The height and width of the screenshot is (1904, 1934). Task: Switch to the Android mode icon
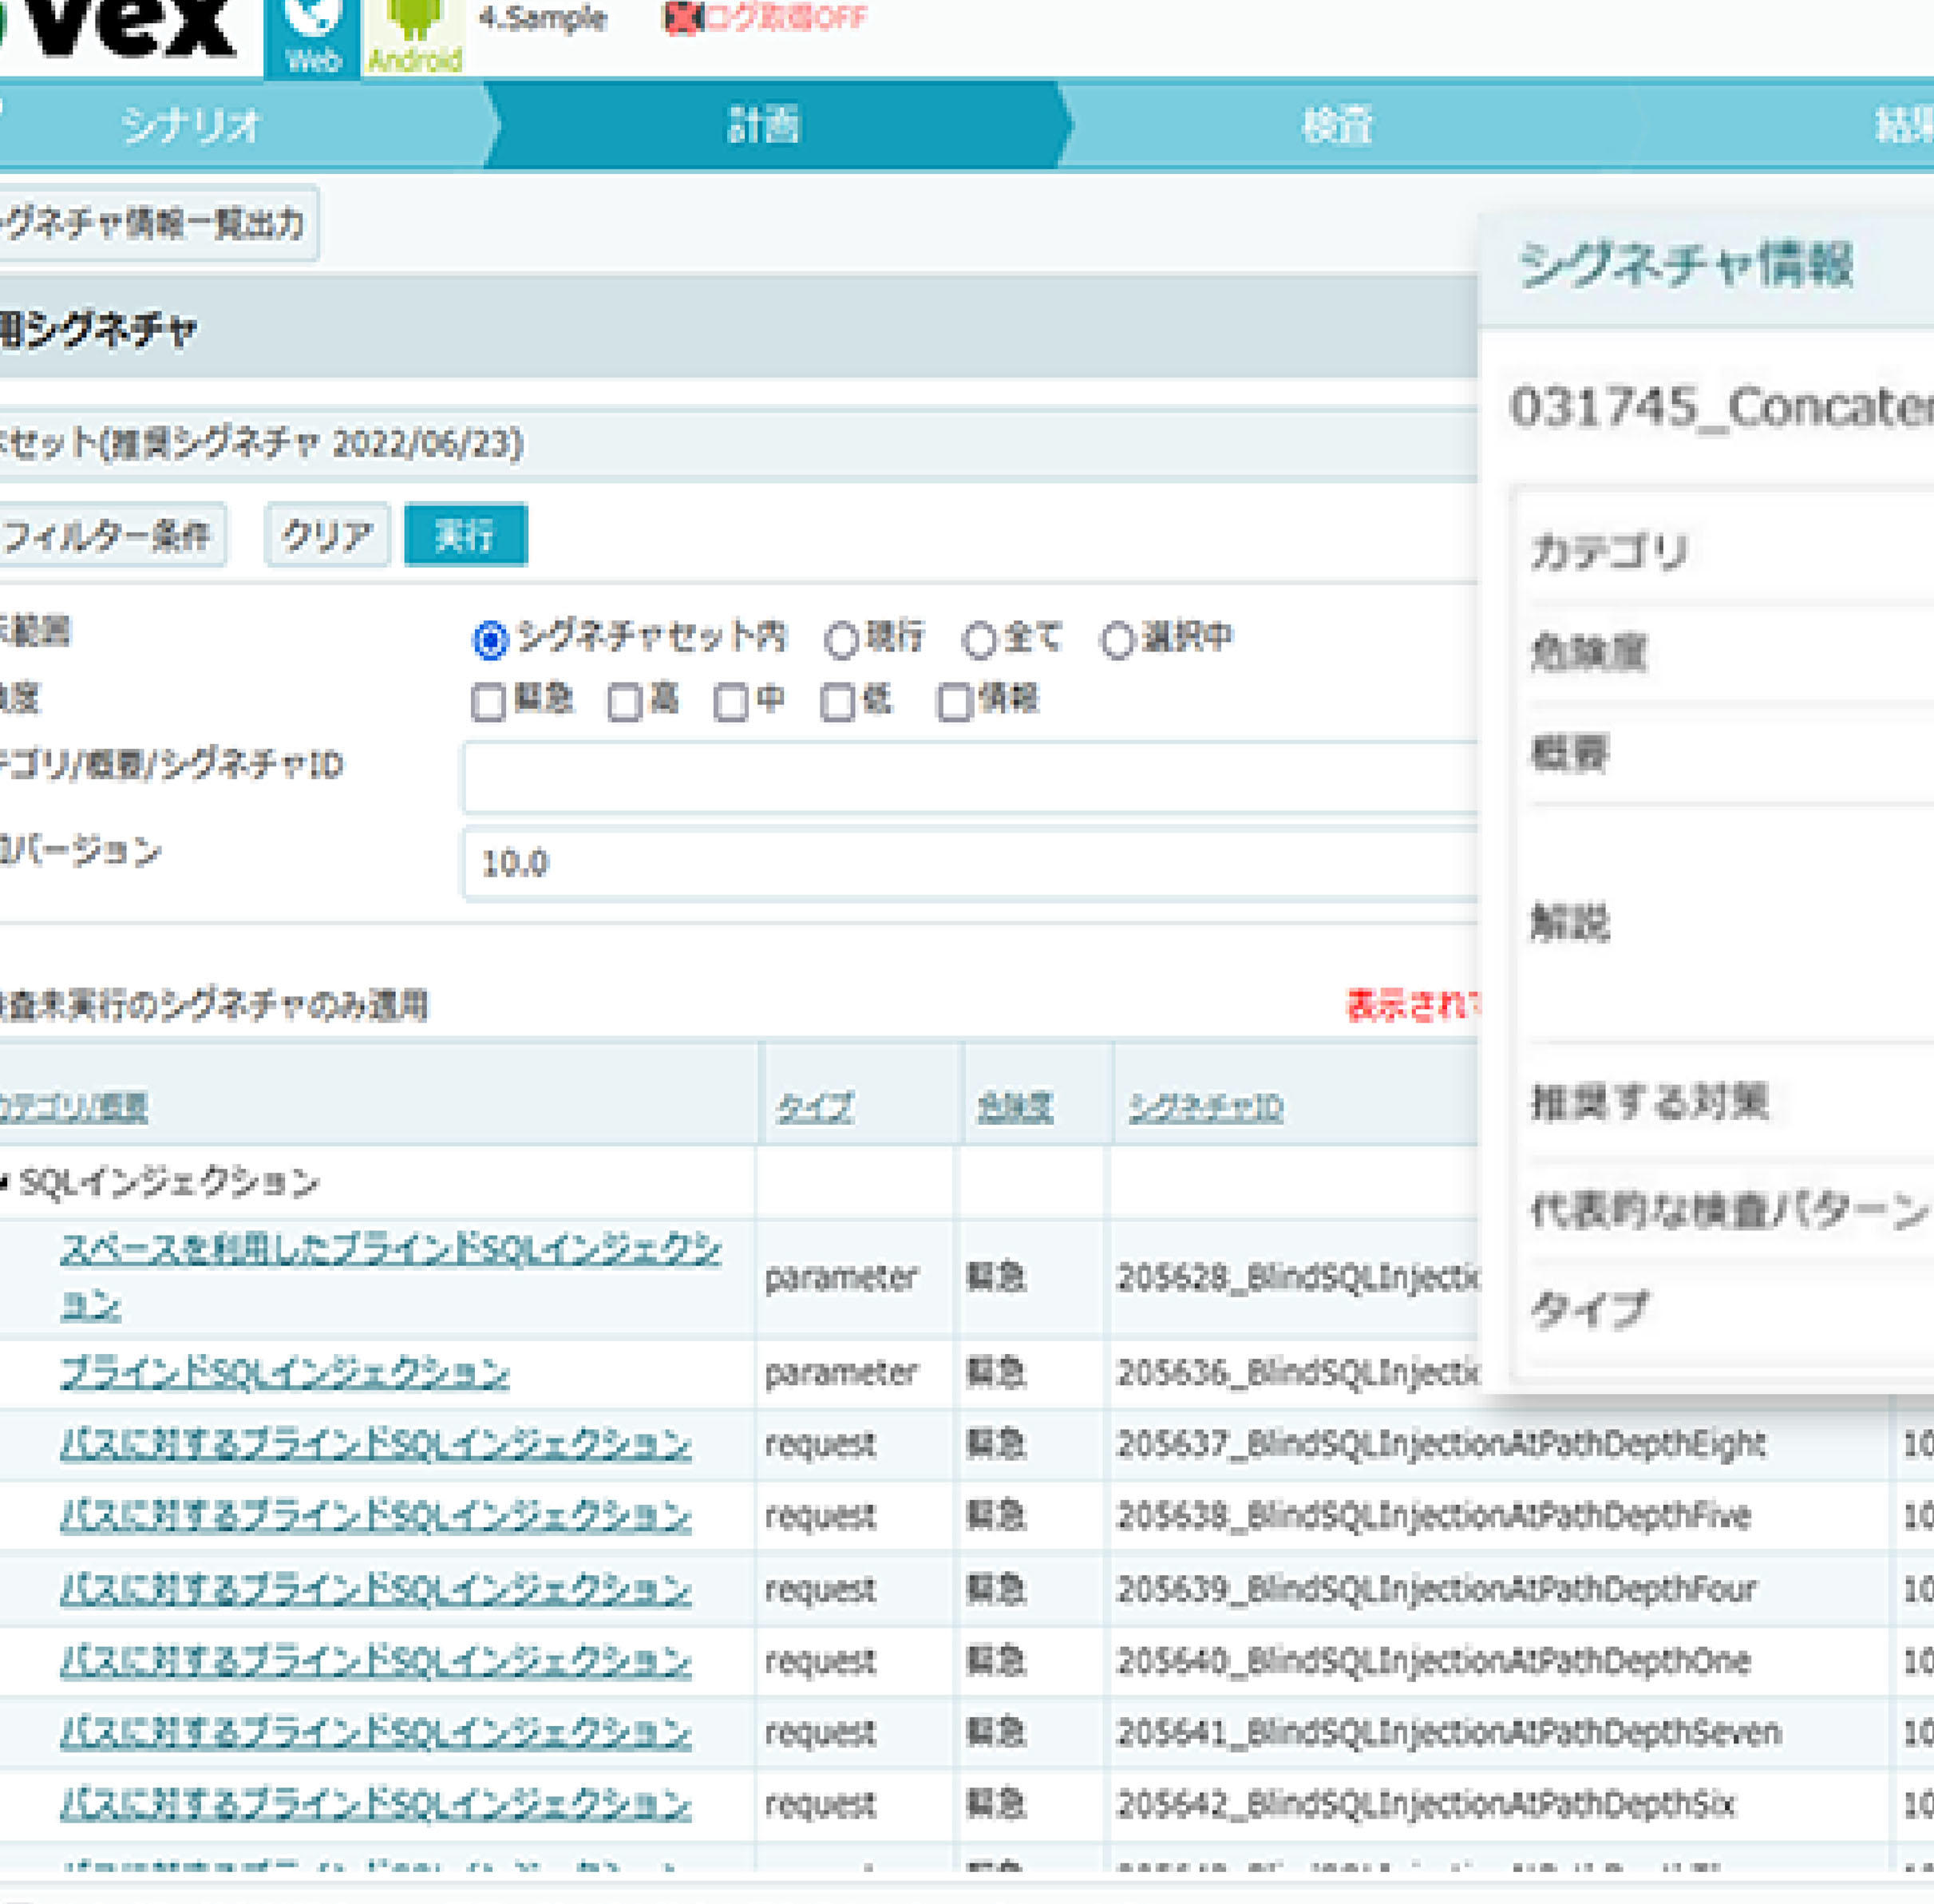click(414, 37)
